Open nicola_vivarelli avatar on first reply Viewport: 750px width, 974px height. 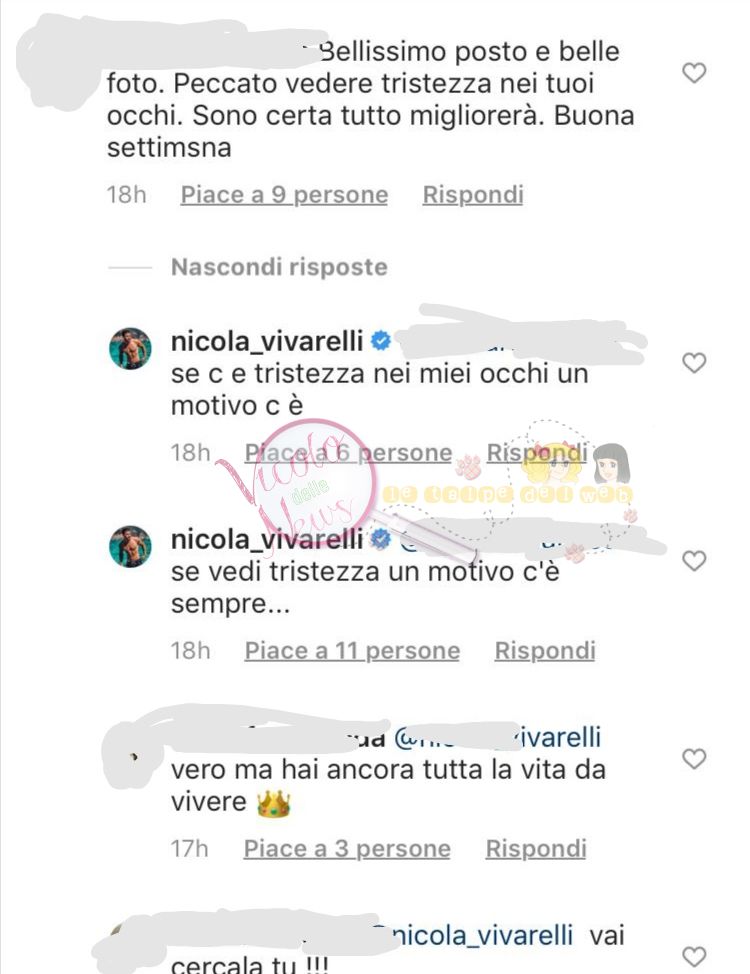[130, 348]
